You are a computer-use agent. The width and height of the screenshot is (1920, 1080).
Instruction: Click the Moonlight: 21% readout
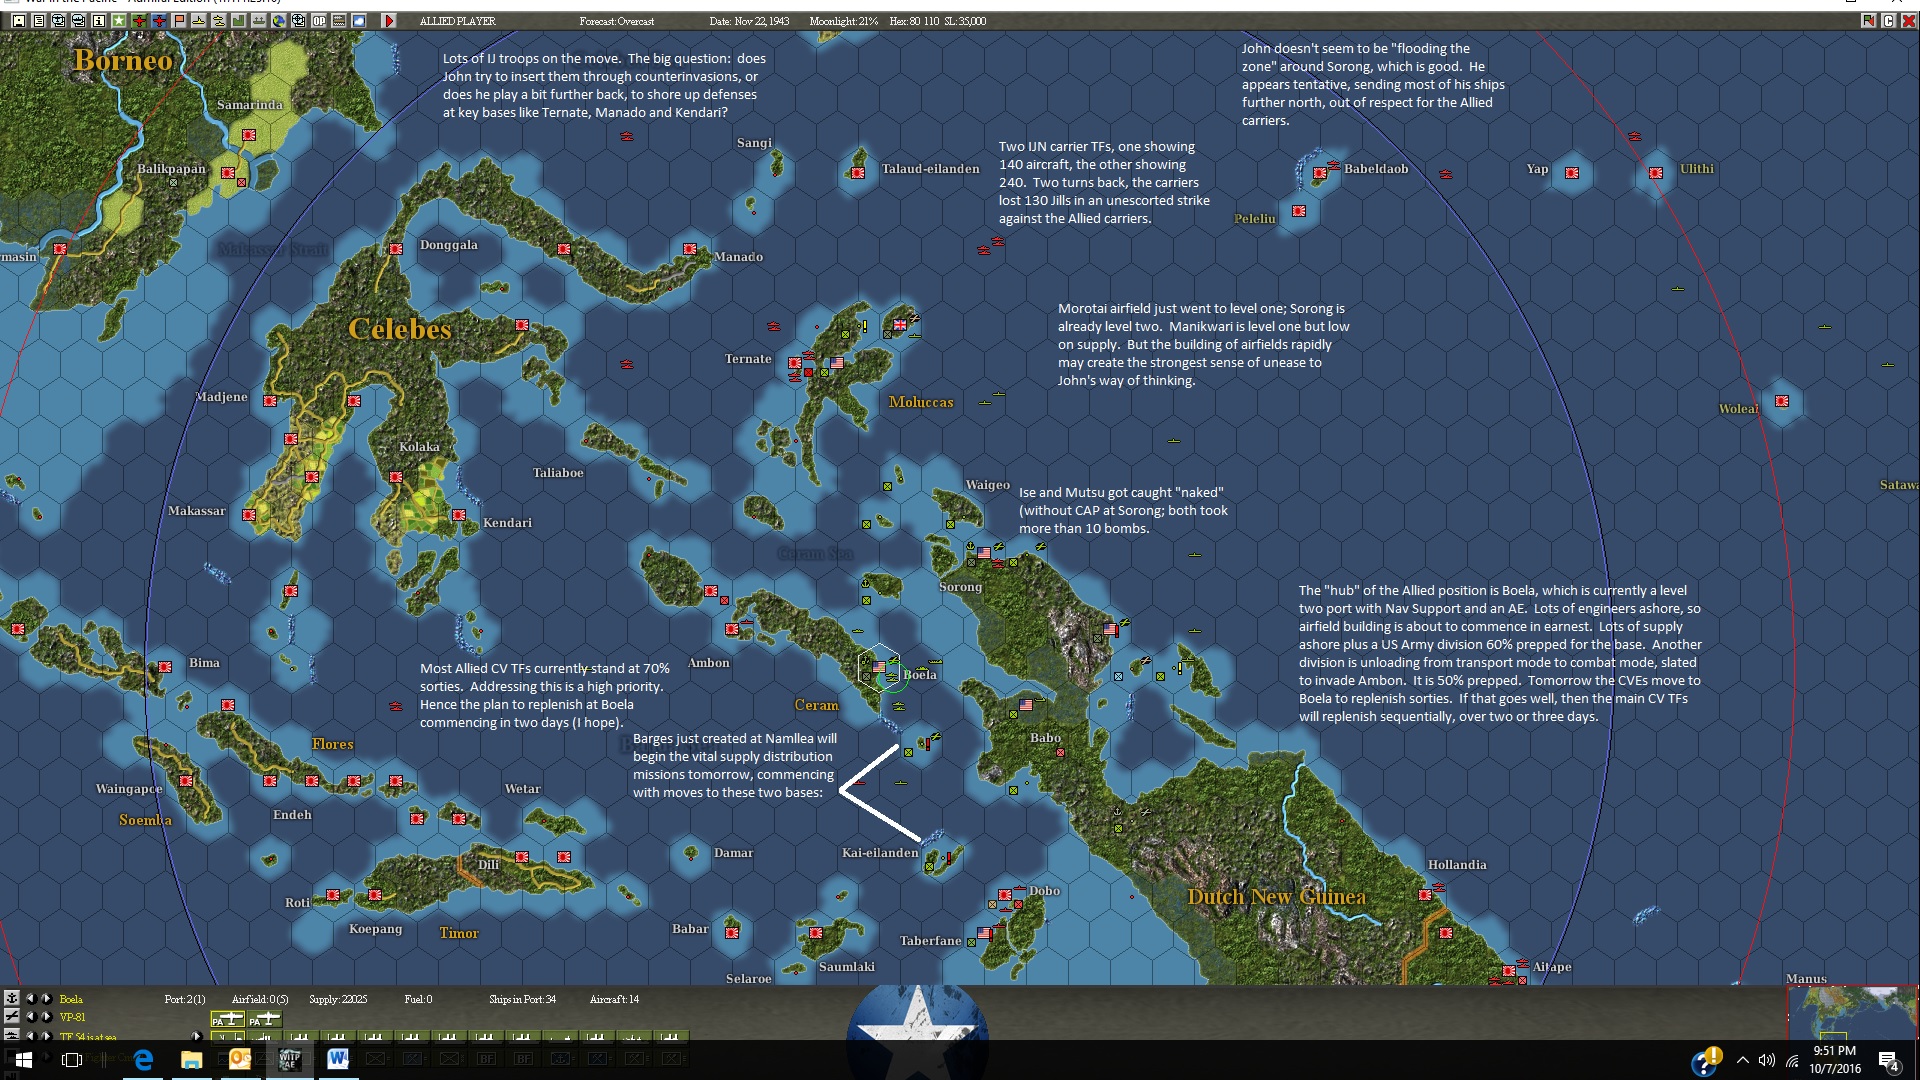[x=844, y=21]
